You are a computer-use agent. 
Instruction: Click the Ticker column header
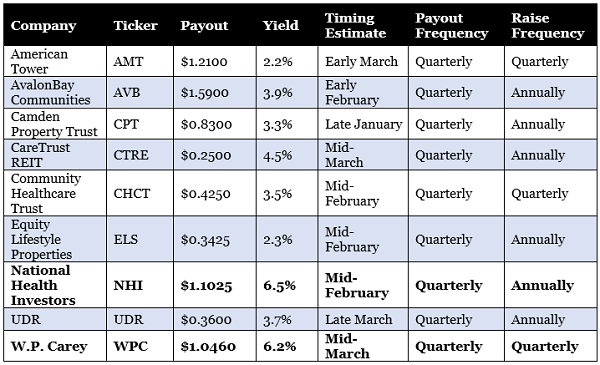135,25
